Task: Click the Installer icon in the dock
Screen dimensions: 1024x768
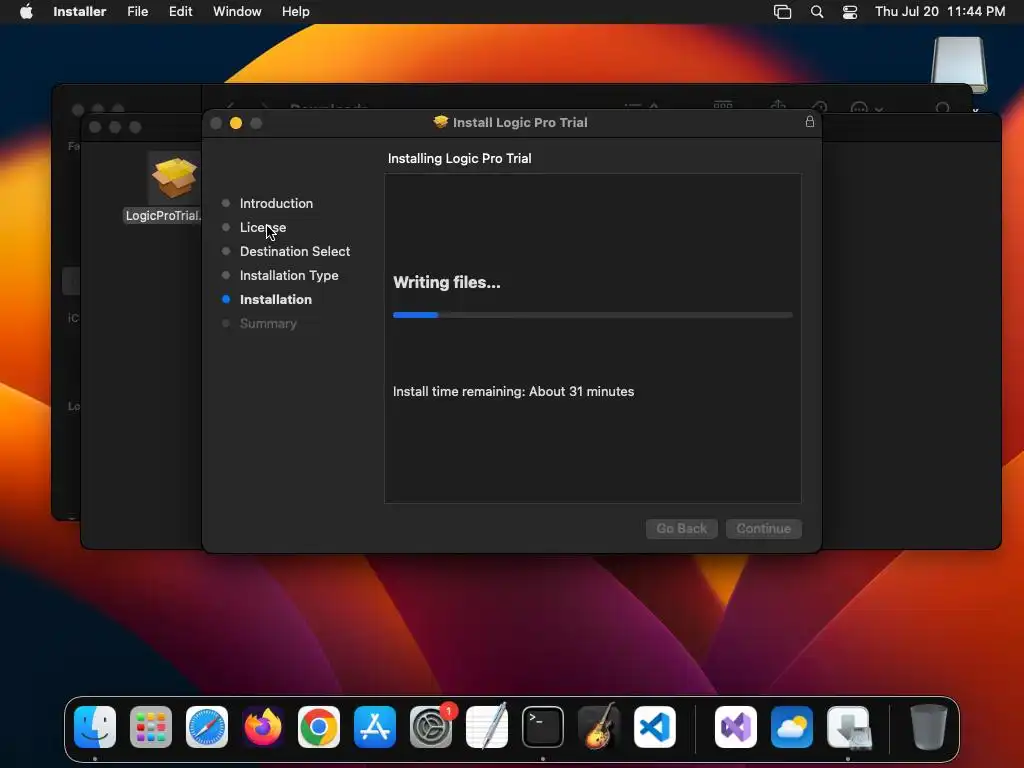Action: (848, 727)
